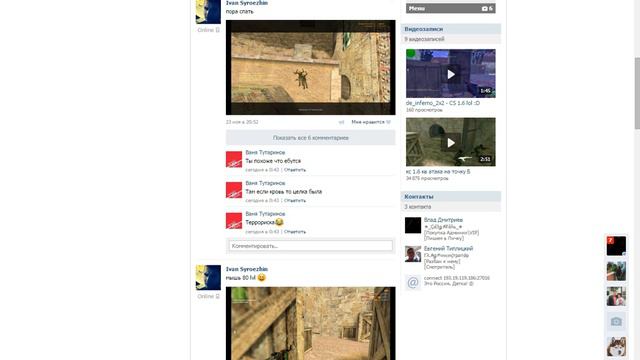
Task: Open the 9 videos count link
Action: [424, 39]
